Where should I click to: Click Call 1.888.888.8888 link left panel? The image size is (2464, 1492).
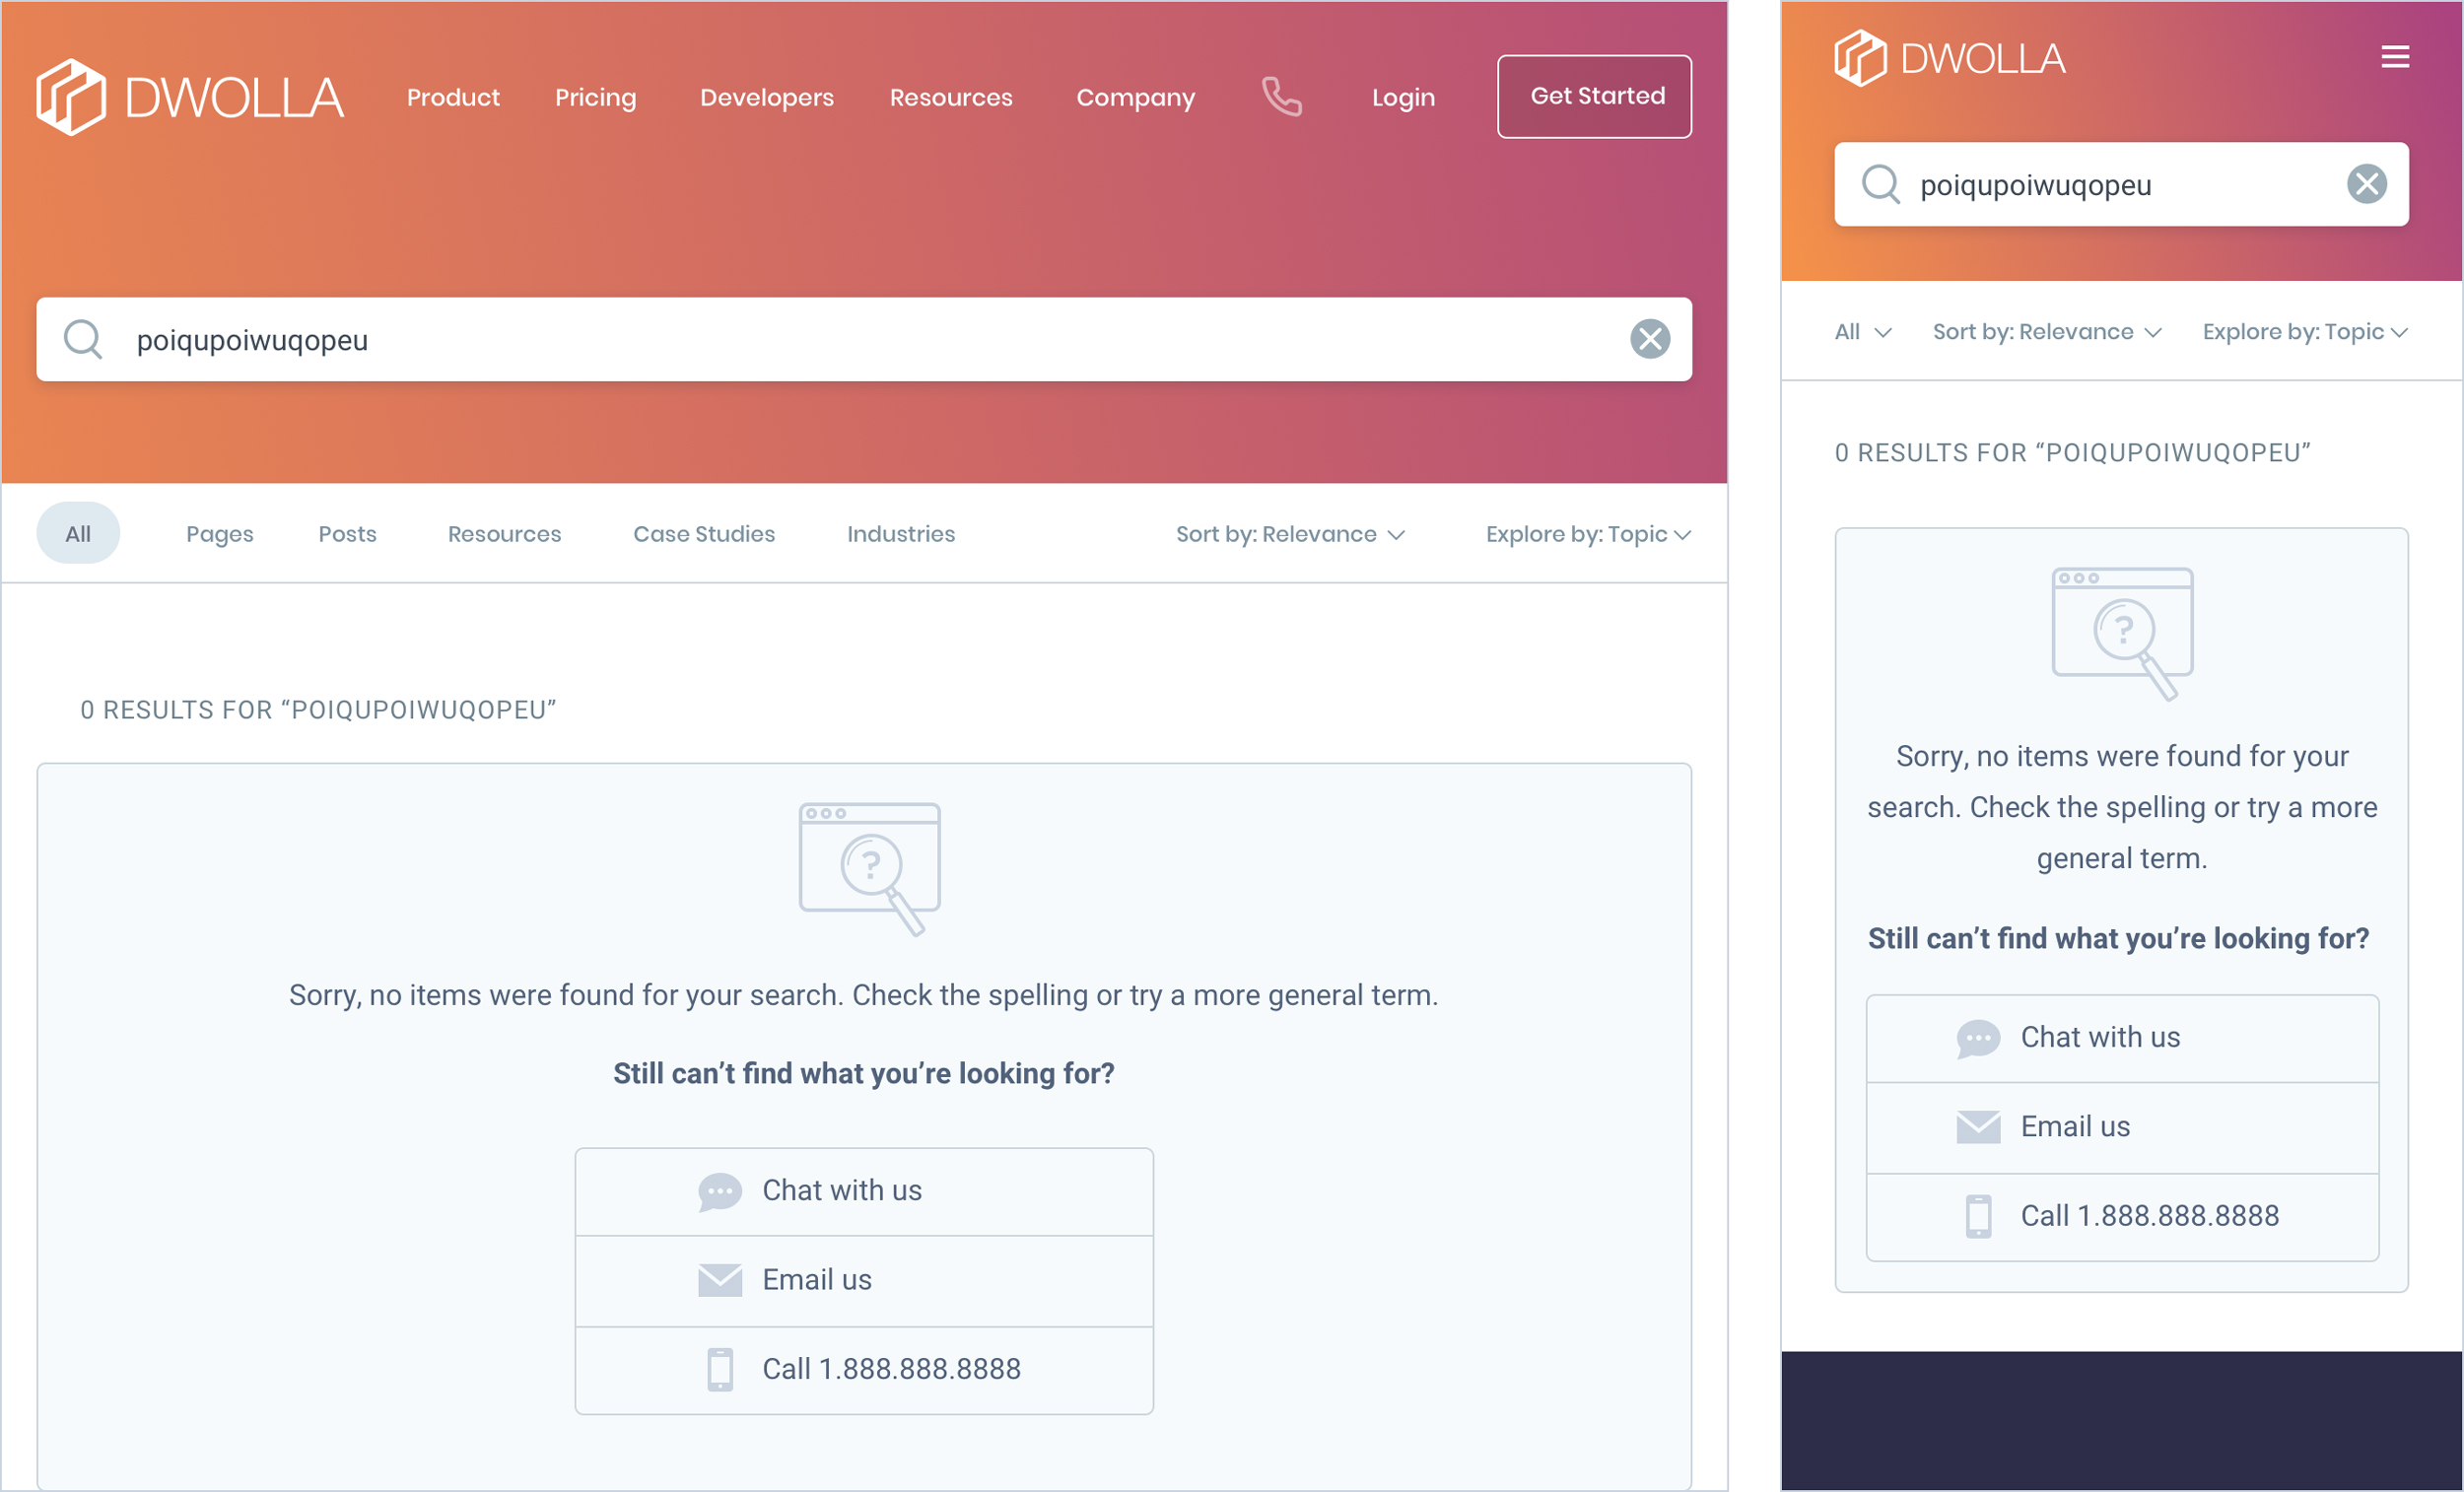click(862, 1369)
